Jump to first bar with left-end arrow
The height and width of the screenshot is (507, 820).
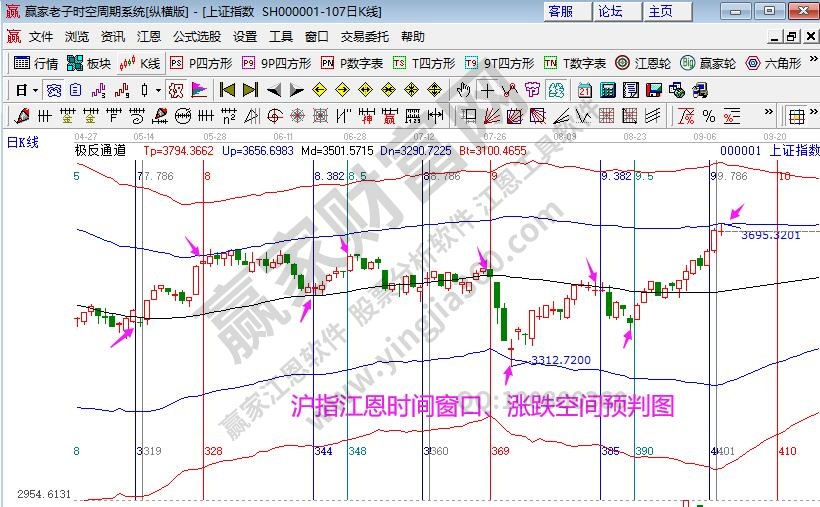[227, 89]
